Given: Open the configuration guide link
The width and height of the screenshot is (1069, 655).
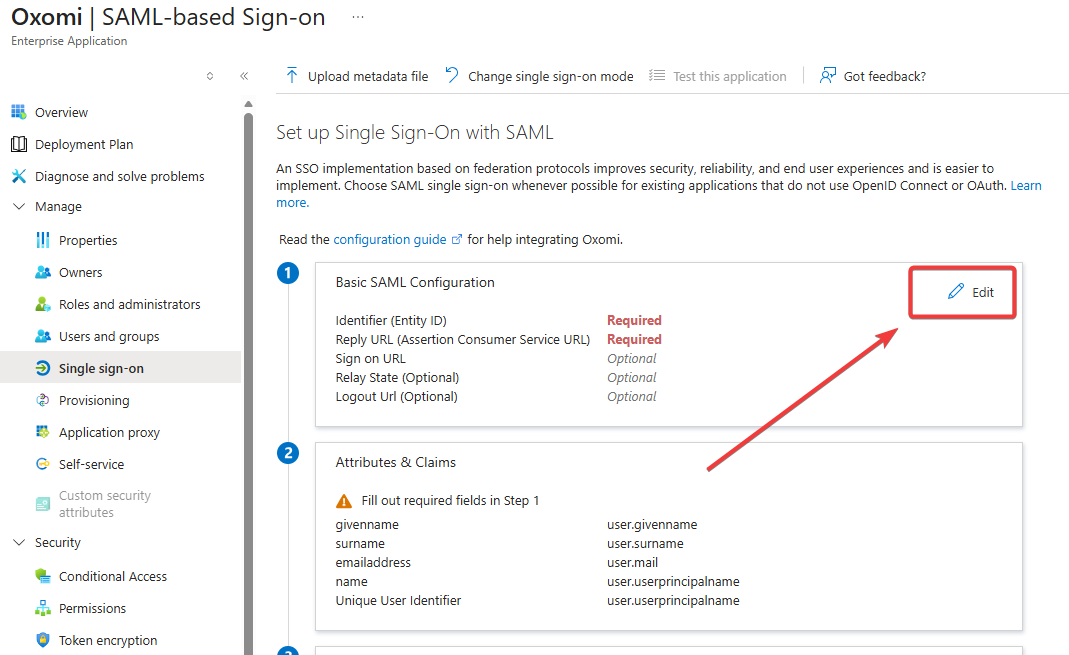Looking at the screenshot, I should (391, 240).
